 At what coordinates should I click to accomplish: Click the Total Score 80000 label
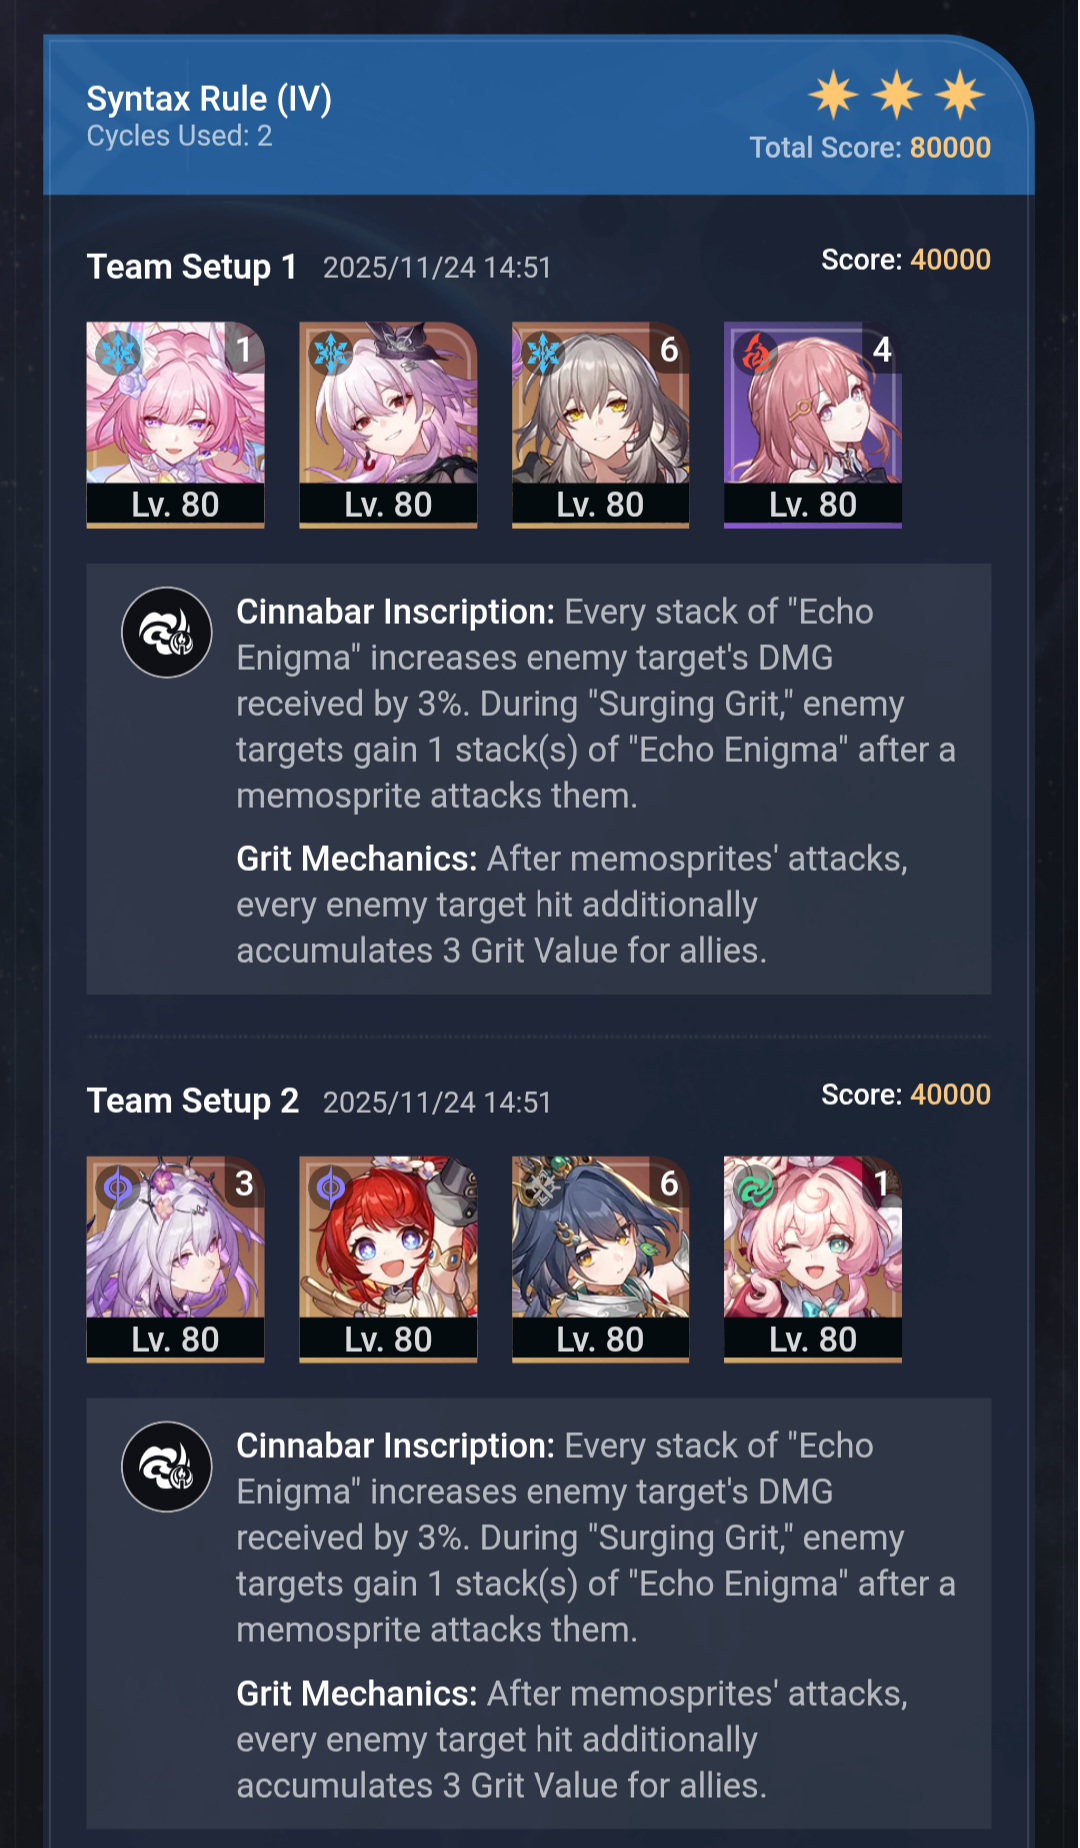point(870,147)
